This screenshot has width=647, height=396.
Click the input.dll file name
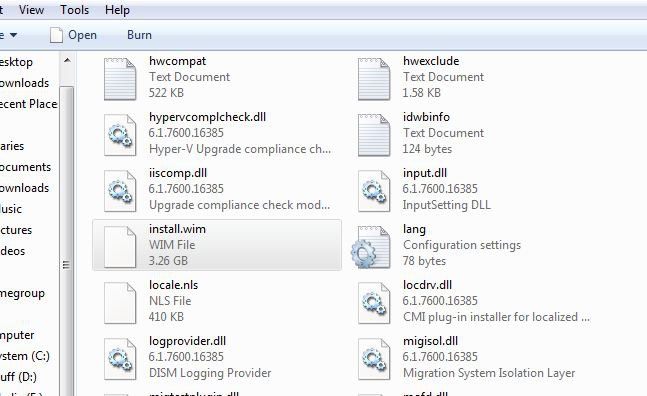pyautogui.click(x=425, y=173)
